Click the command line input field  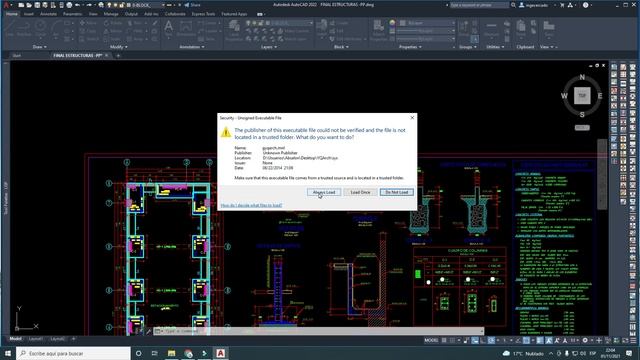point(318,331)
